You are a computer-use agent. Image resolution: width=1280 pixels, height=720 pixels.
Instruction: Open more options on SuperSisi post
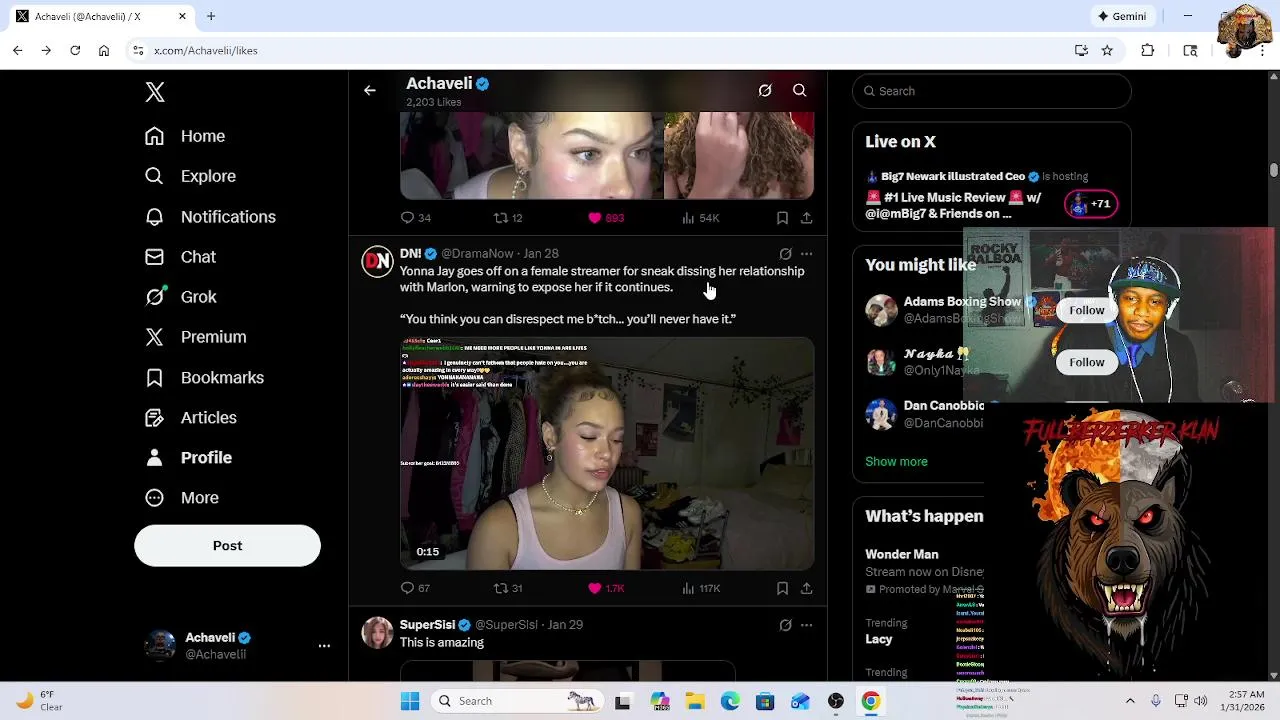pyautogui.click(x=806, y=625)
